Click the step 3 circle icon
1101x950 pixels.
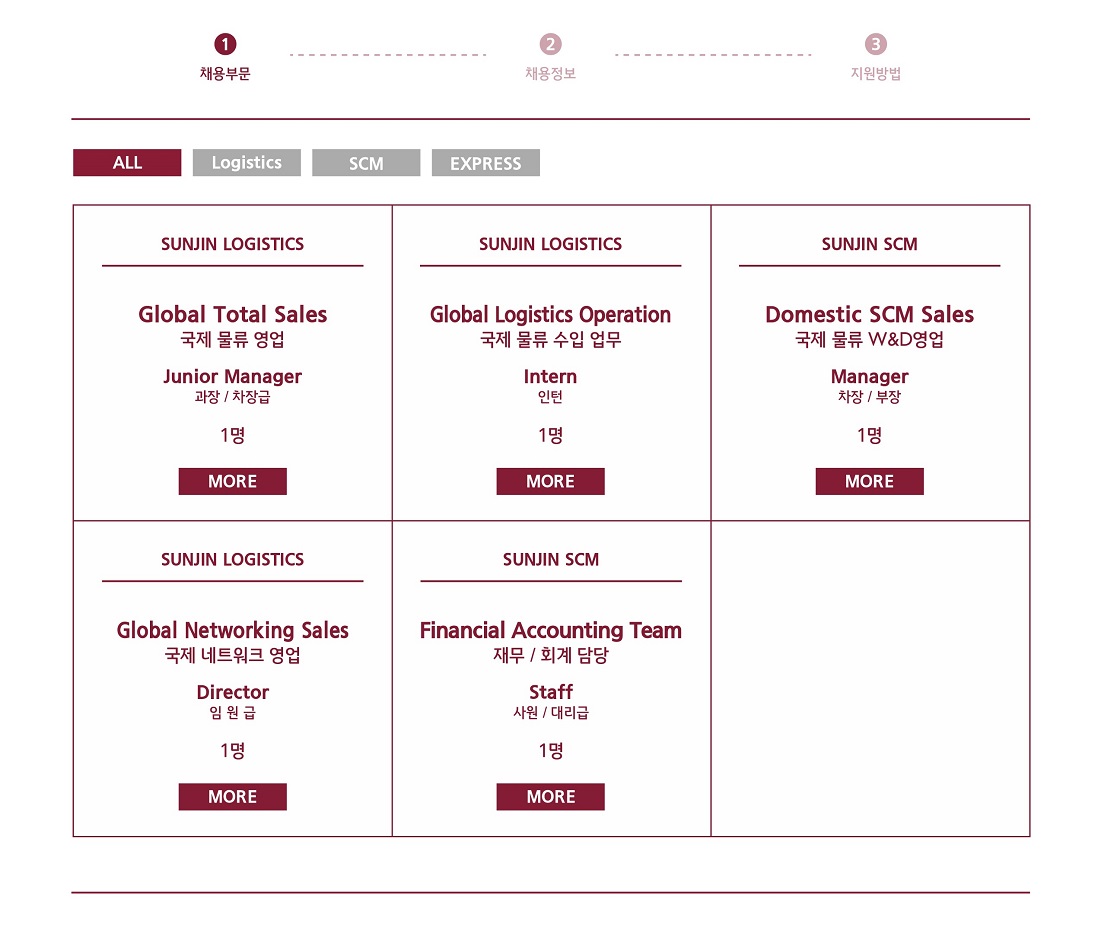[876, 44]
